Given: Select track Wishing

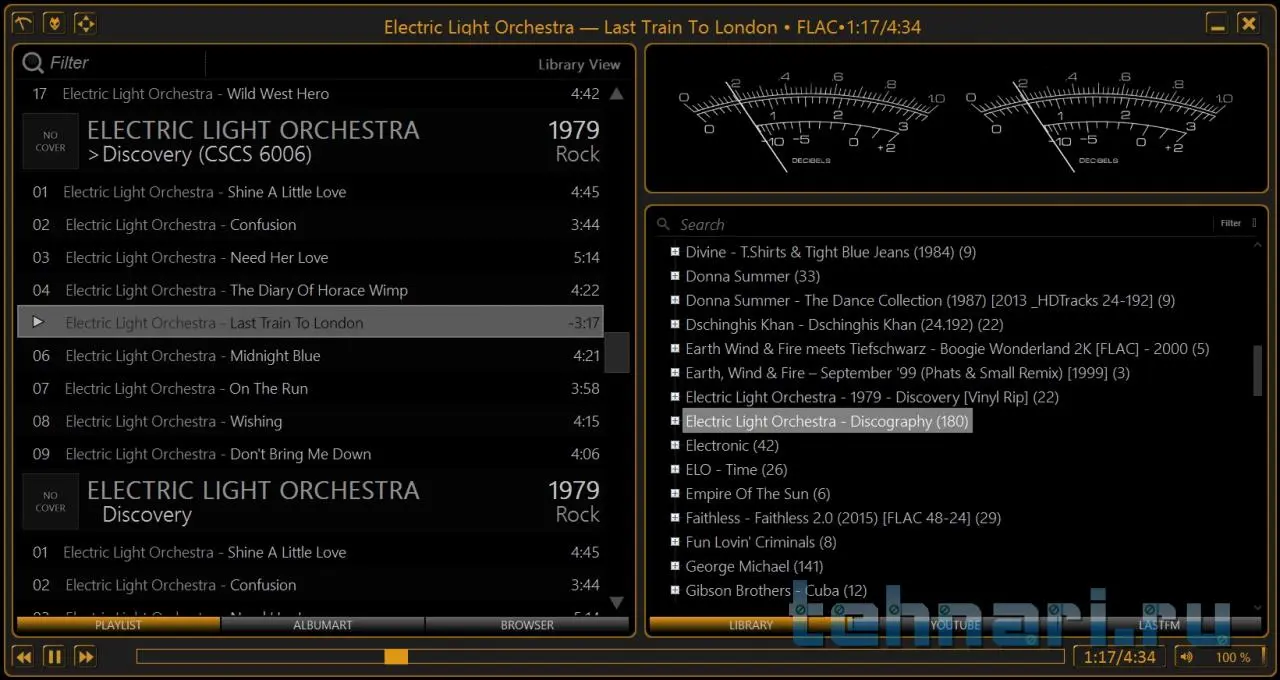Looking at the screenshot, I should click(x=310, y=421).
